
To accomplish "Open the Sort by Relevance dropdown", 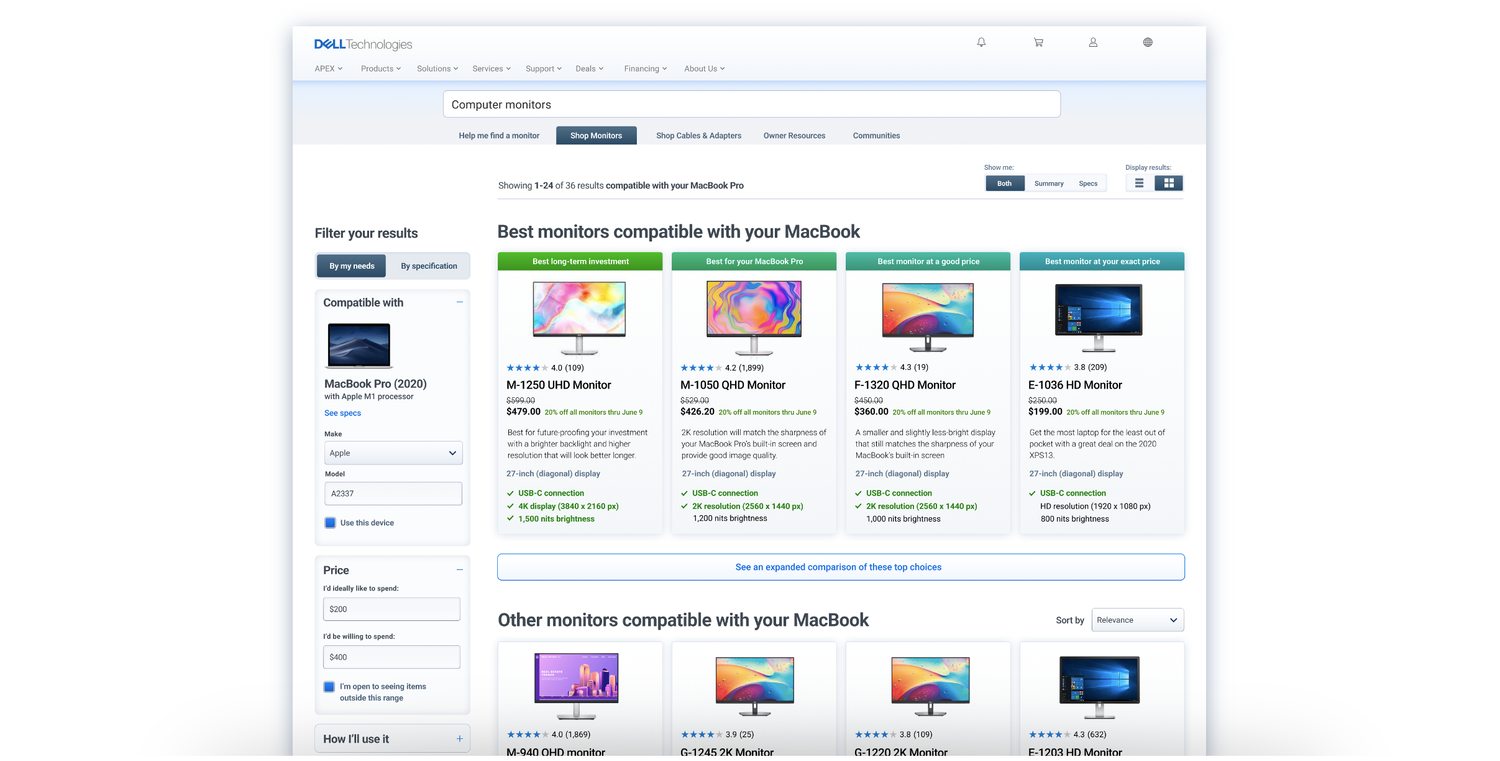I will pos(1138,620).
